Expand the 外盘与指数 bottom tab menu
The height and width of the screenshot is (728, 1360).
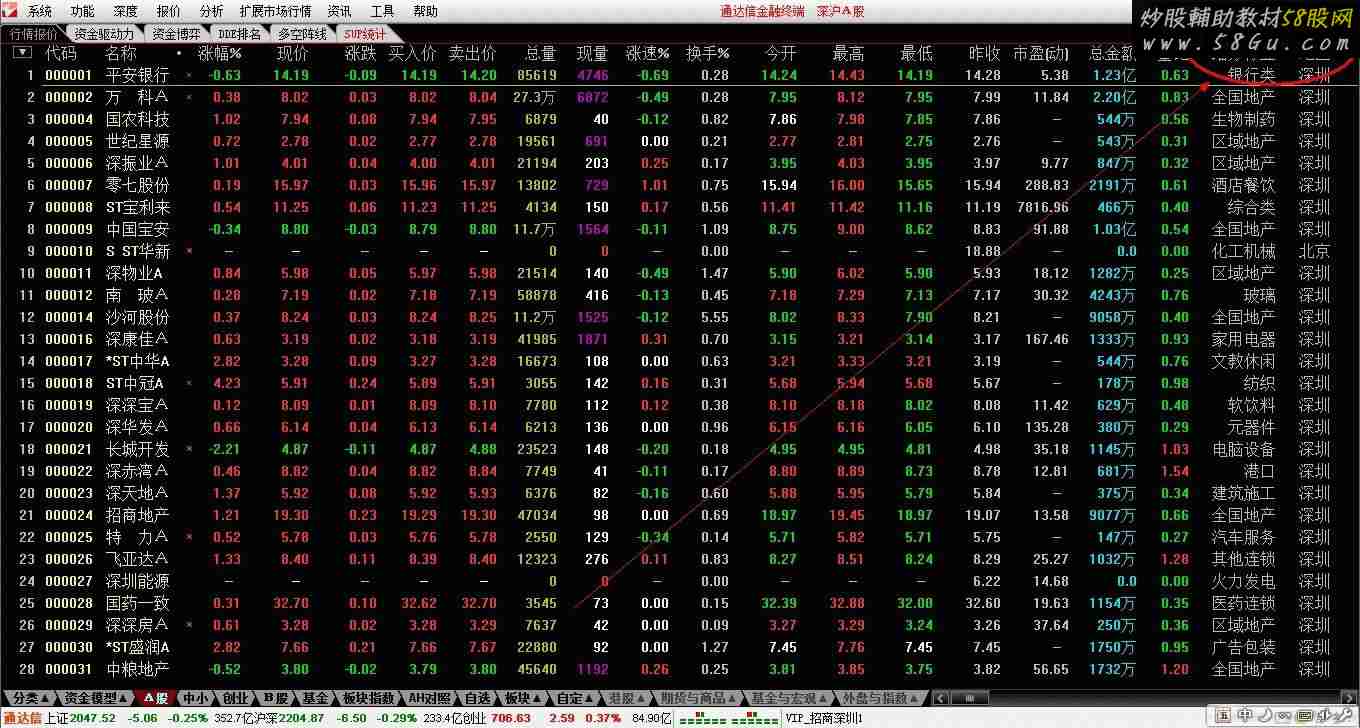[880, 698]
